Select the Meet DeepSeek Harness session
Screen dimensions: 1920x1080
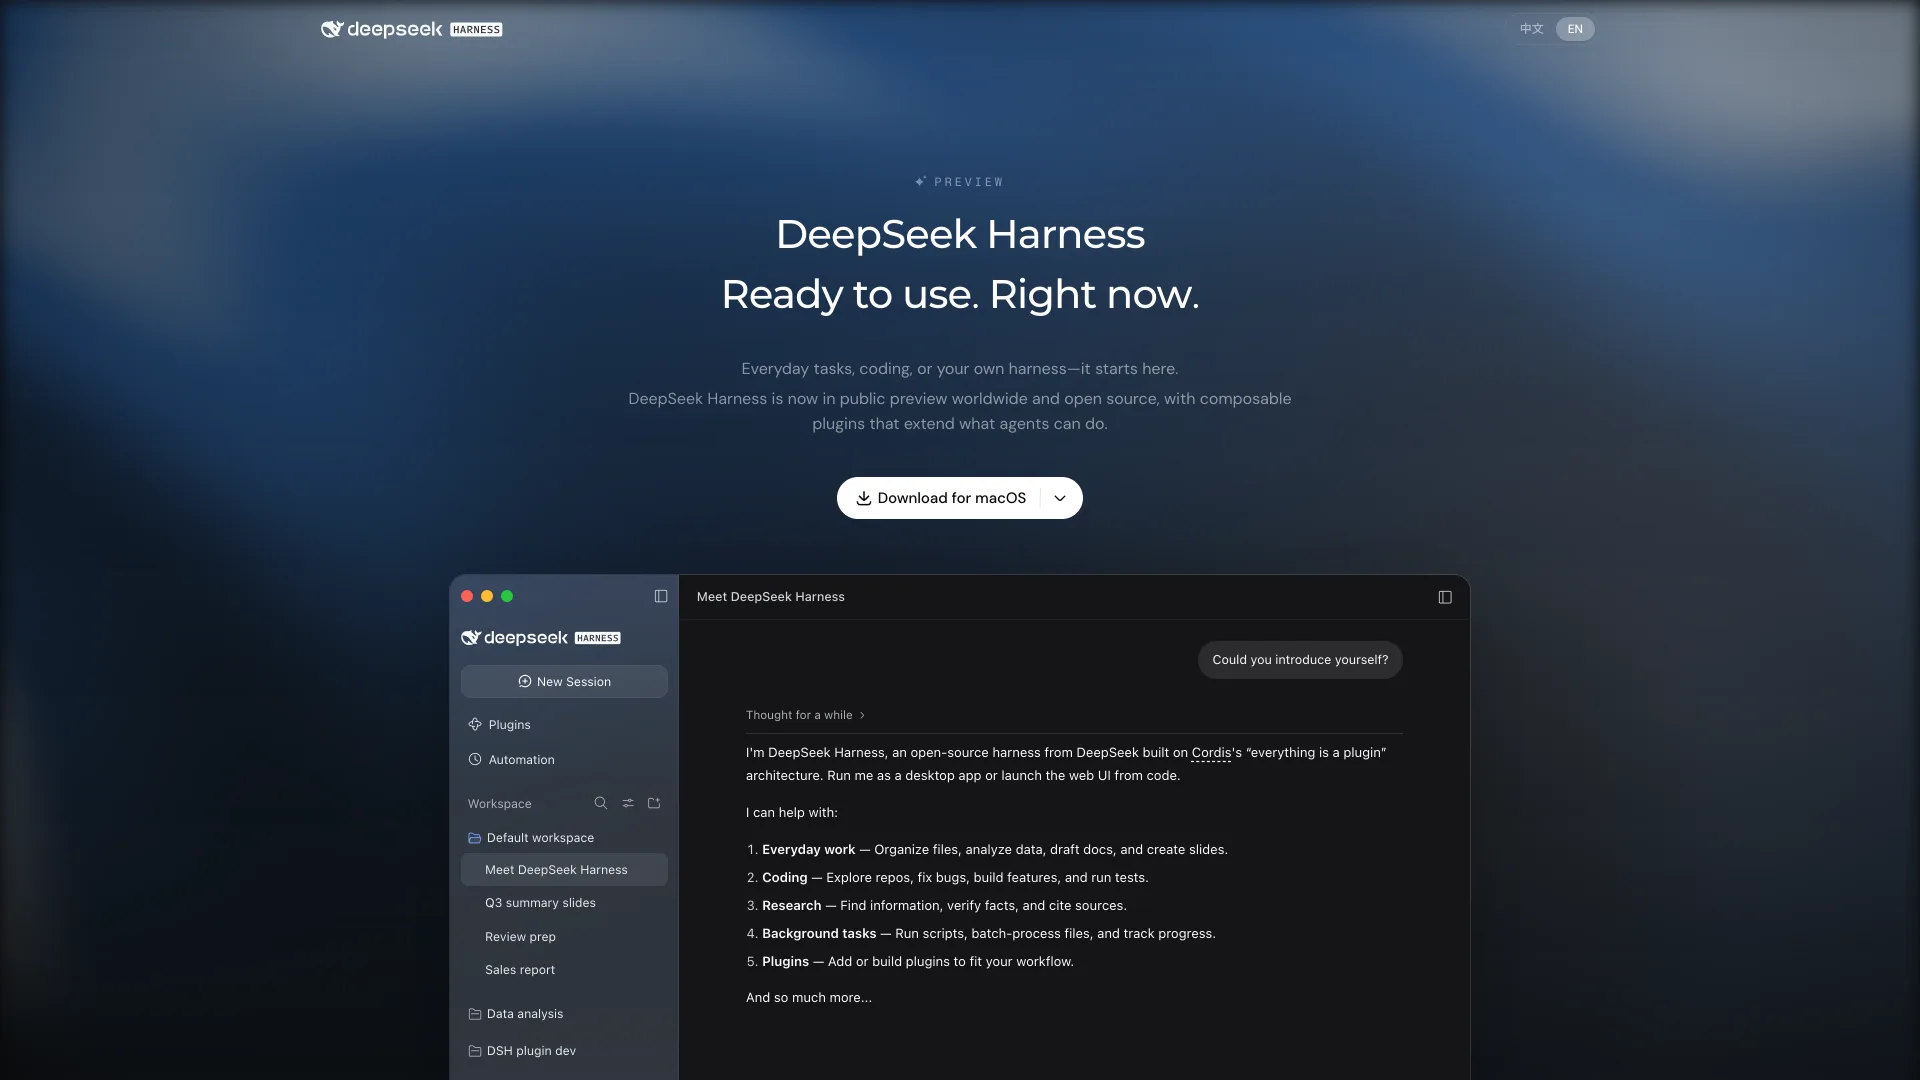pyautogui.click(x=564, y=870)
